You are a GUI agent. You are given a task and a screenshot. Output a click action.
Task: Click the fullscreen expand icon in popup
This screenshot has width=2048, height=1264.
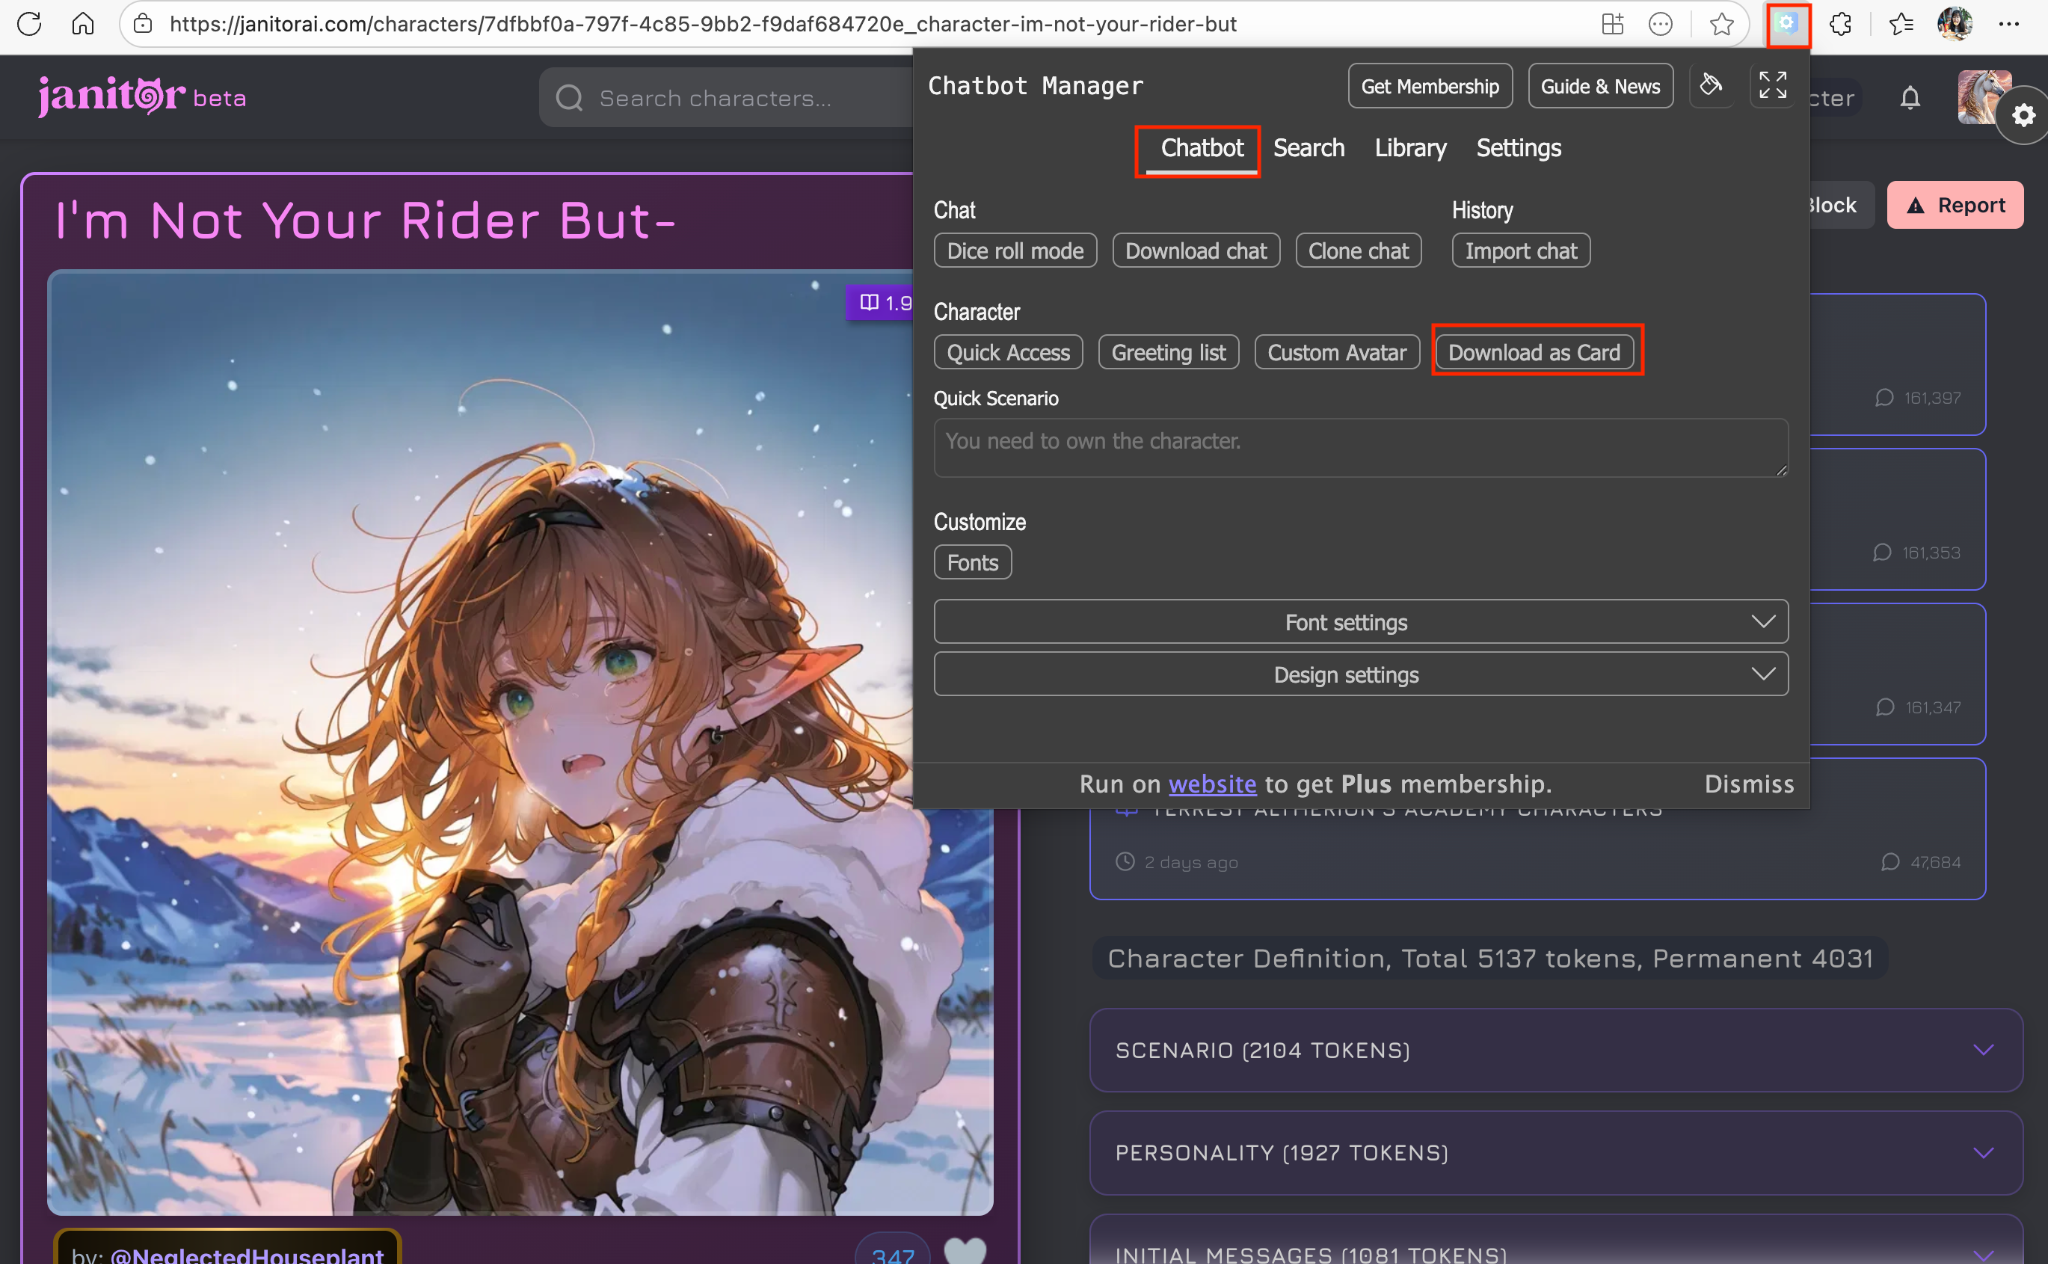pyautogui.click(x=1772, y=86)
